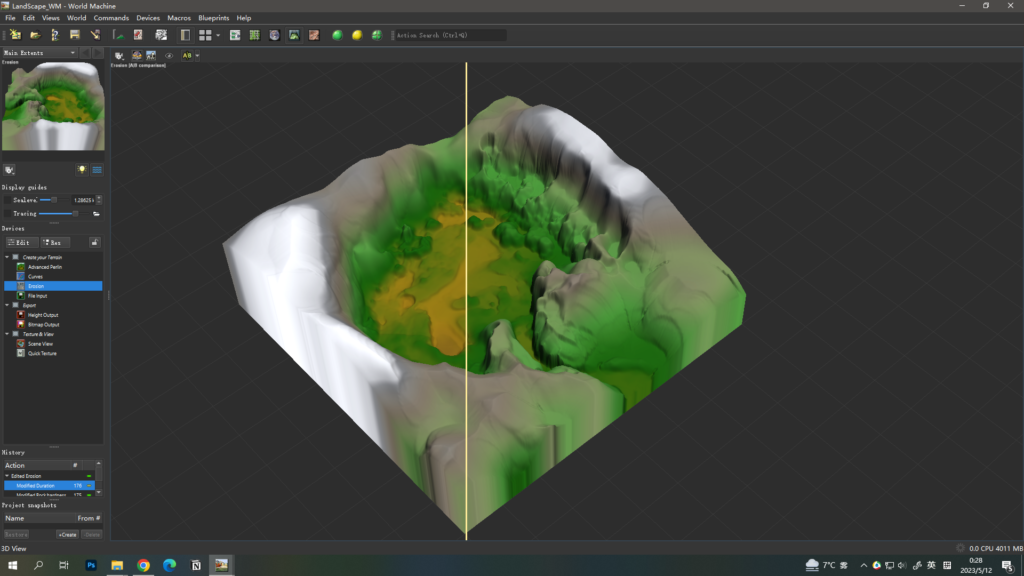This screenshot has height=576, width=1024.
Task: Click Restore under Project snapshots
Action: (x=17, y=535)
